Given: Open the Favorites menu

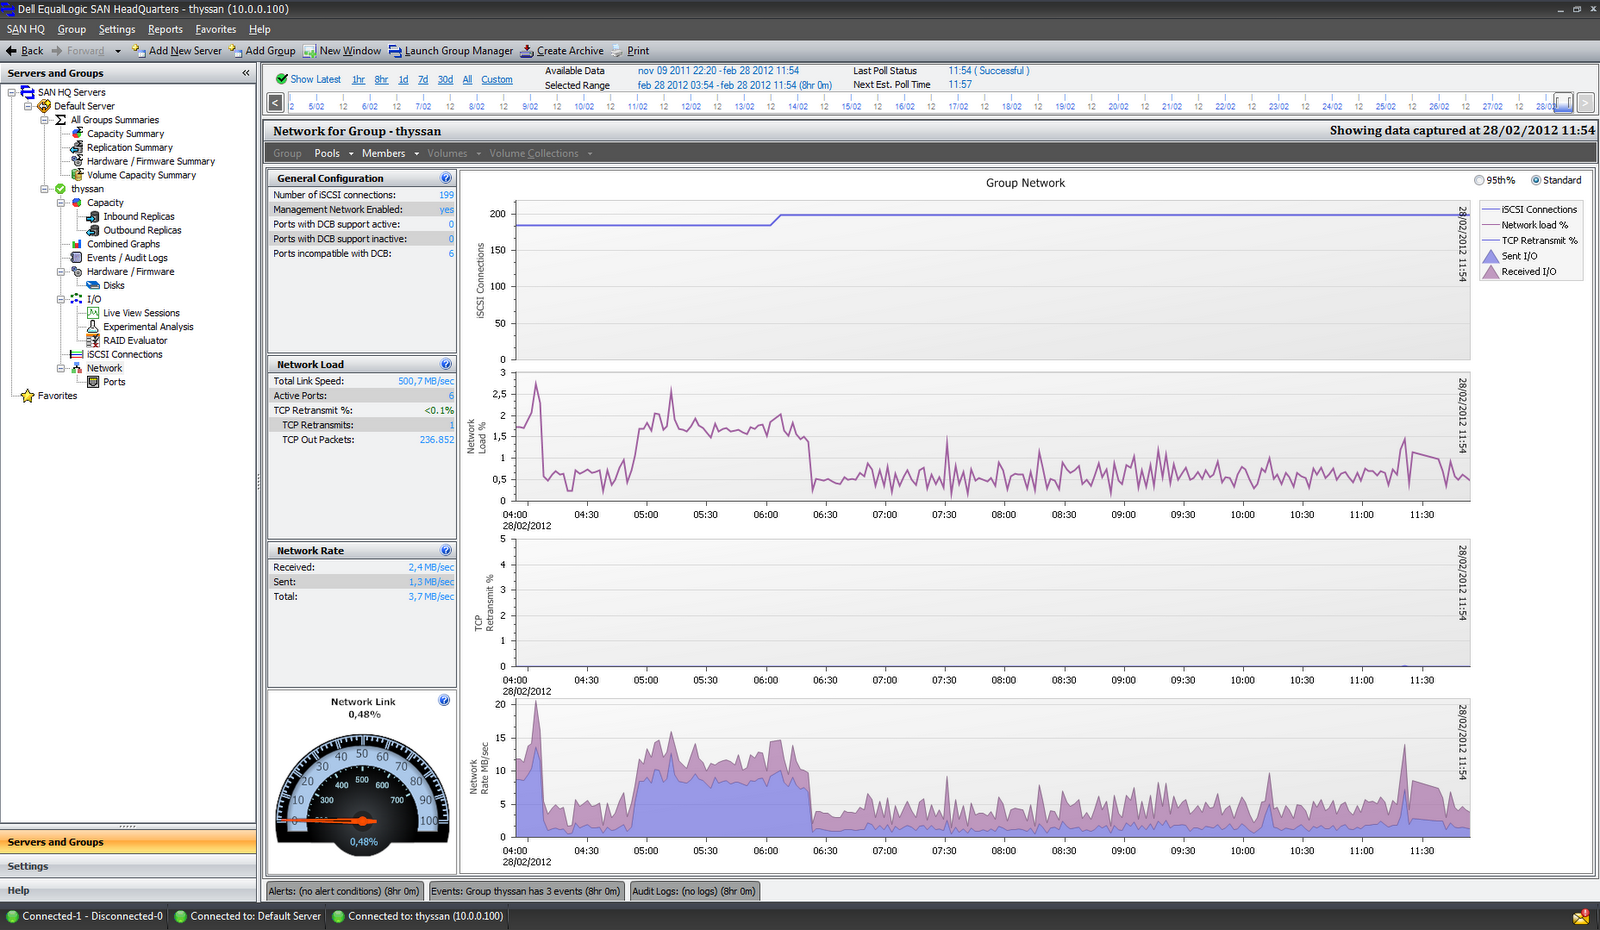Looking at the screenshot, I should pos(216,29).
